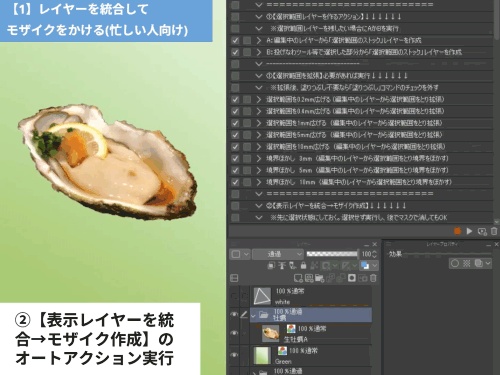Play the selected auto action
Image resolution: width=500 pixels, height=375 pixels.
[x=469, y=231]
